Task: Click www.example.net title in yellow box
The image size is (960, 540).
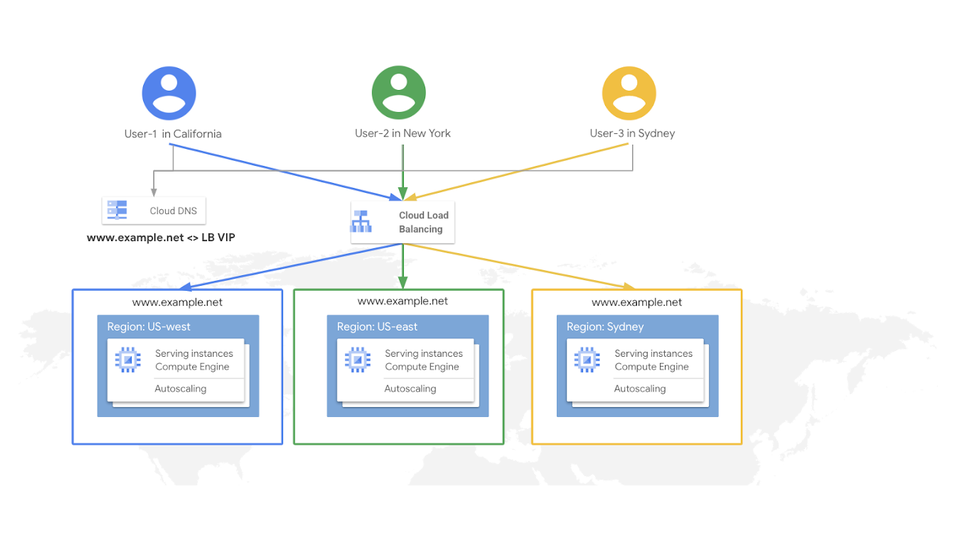Action: [637, 302]
